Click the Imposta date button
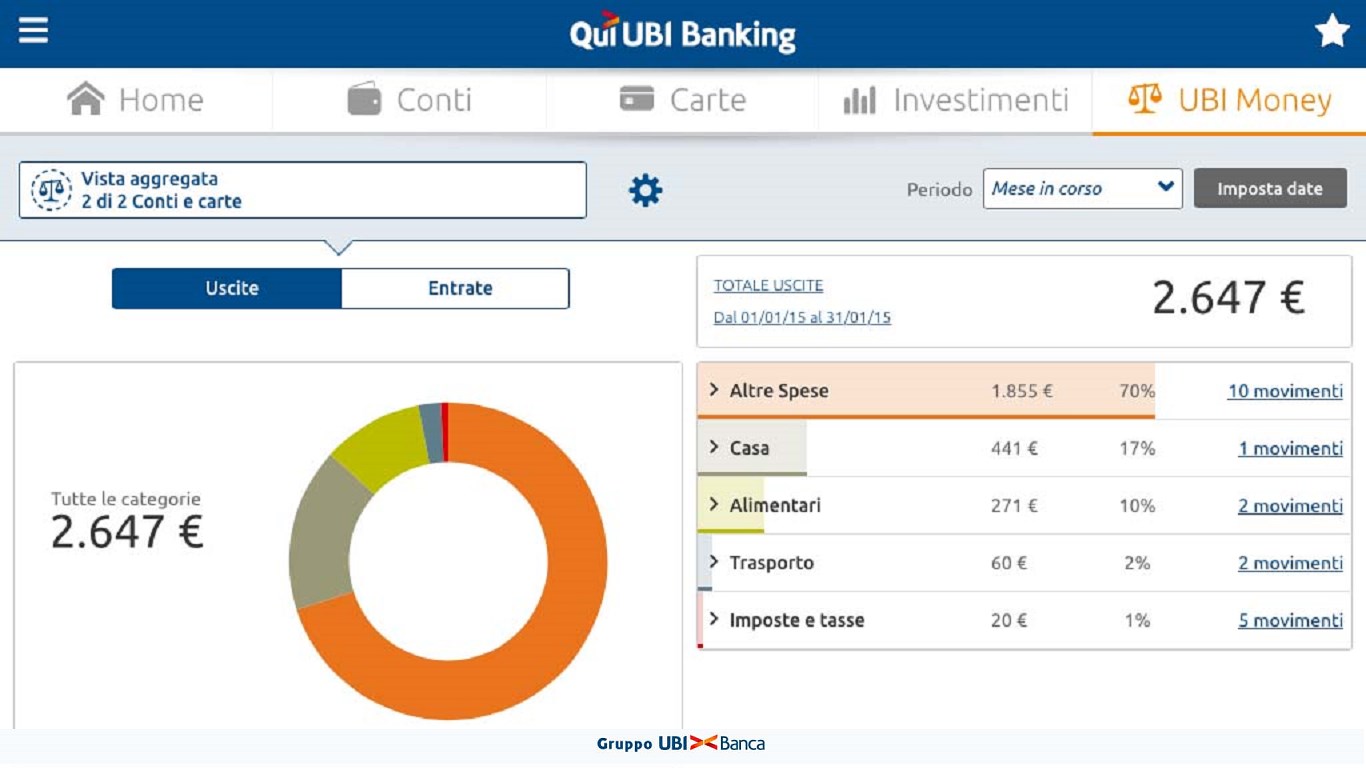The image size is (1366, 768). tap(1270, 189)
